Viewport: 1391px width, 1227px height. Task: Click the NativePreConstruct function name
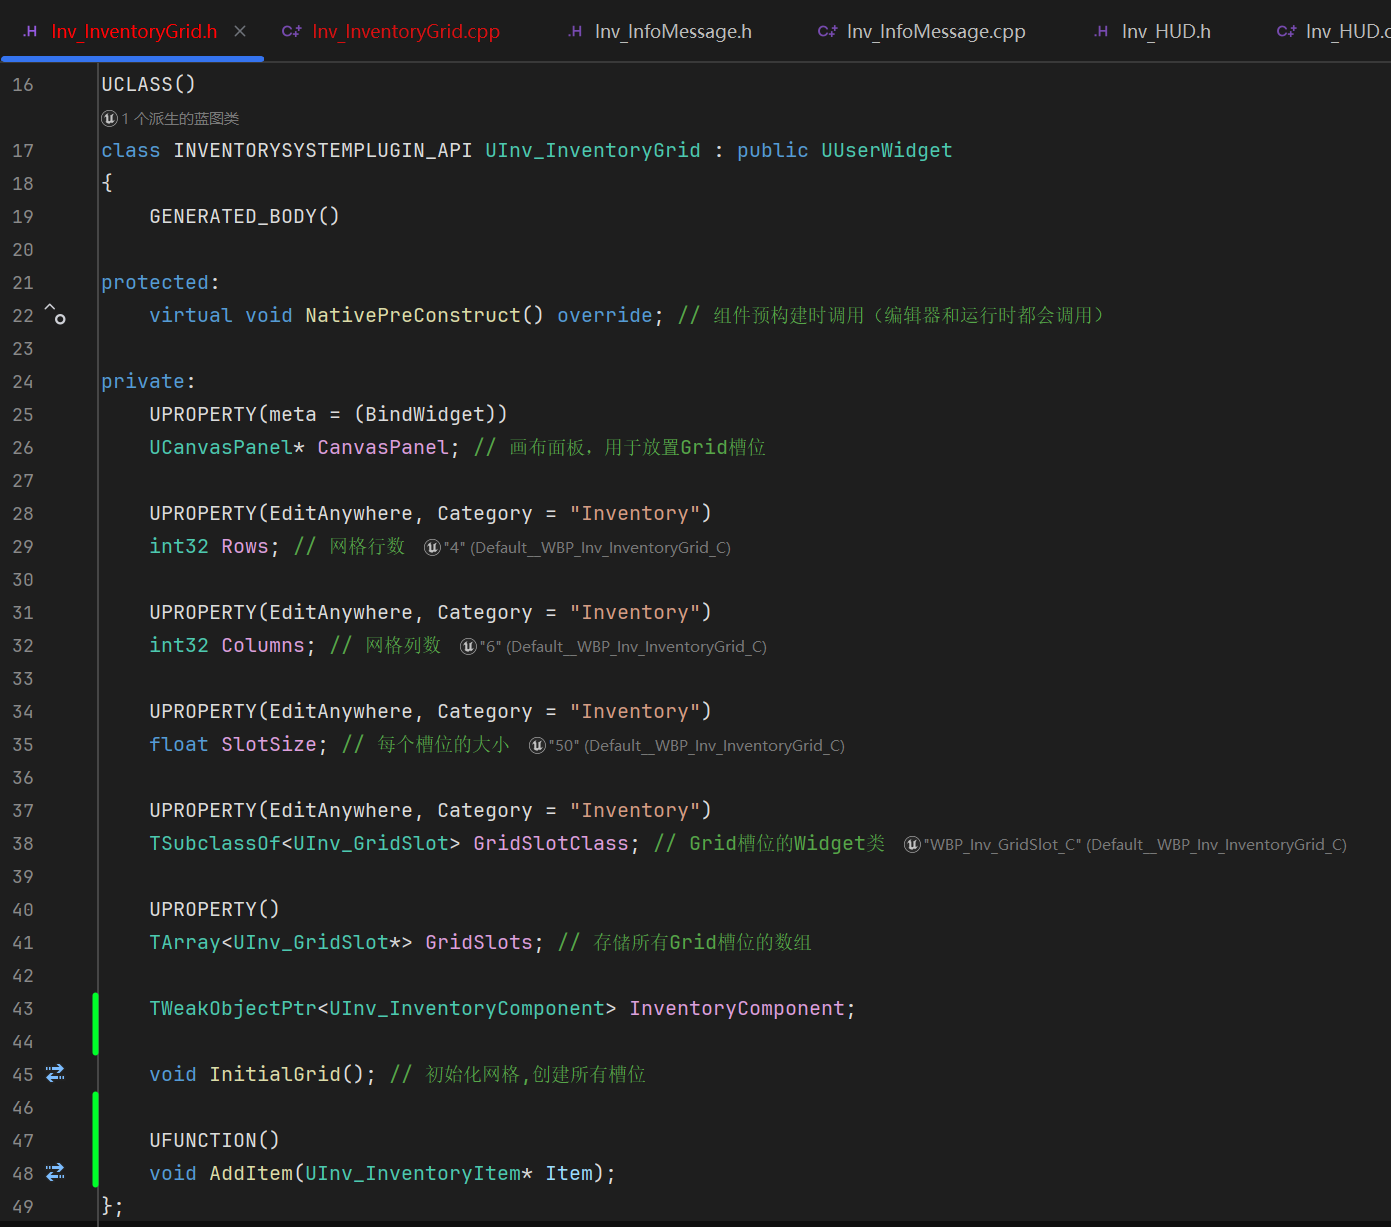[x=413, y=316]
